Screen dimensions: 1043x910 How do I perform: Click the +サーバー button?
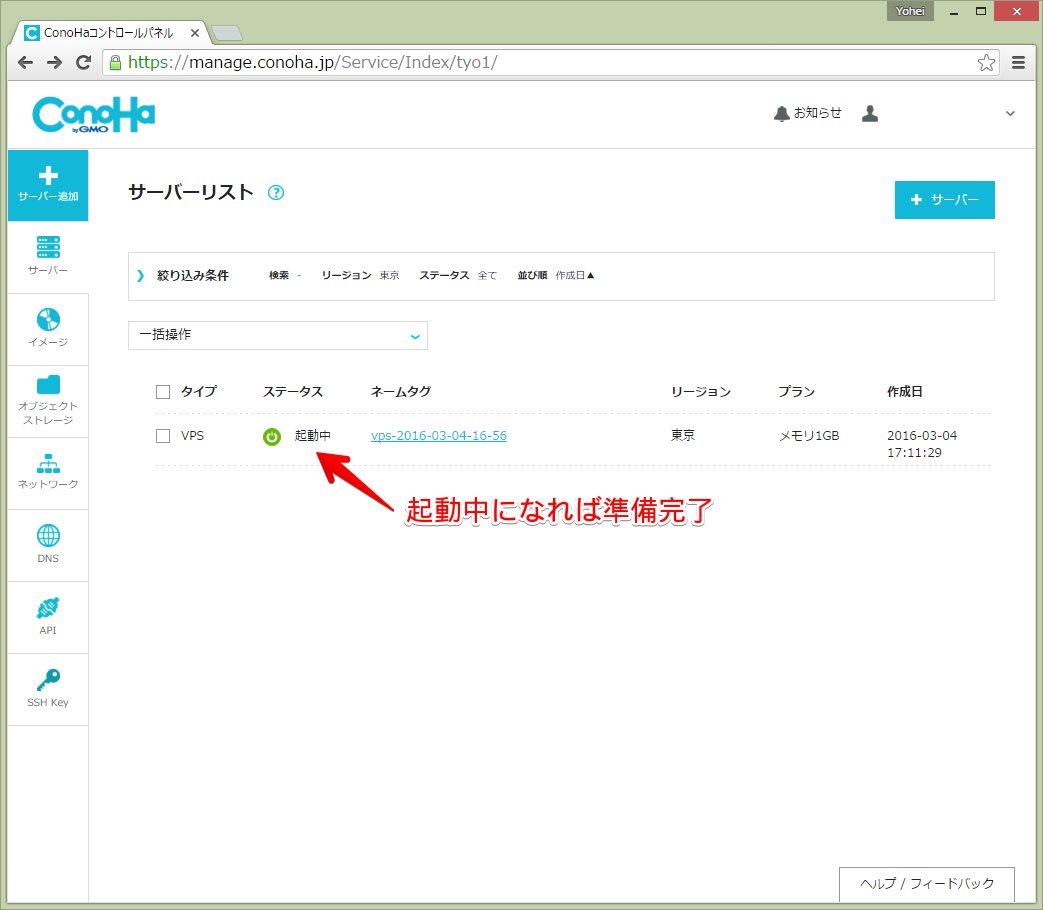point(944,200)
